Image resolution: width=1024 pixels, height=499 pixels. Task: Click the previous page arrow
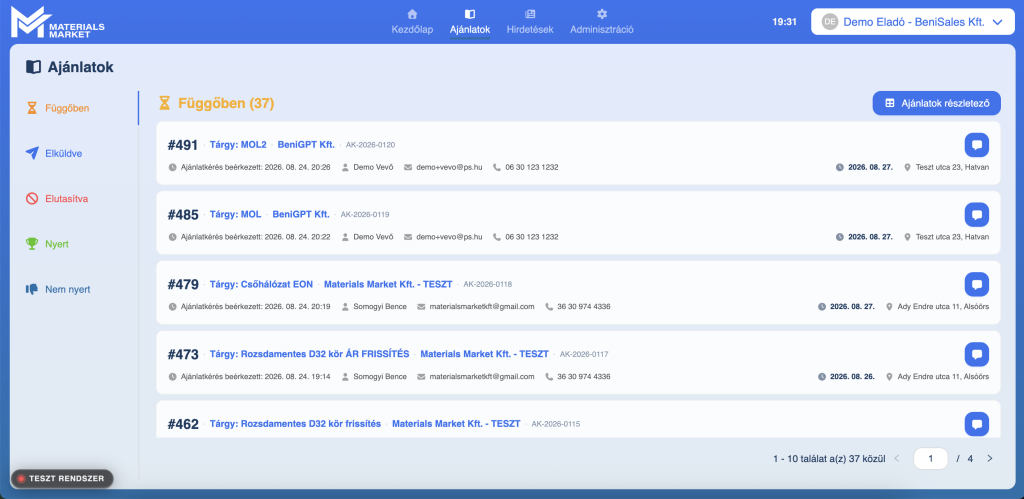click(897, 459)
